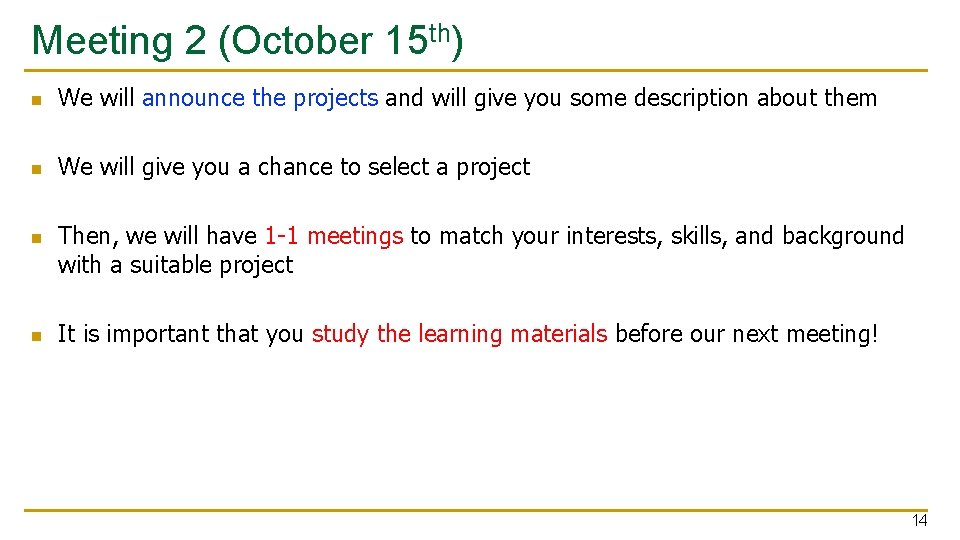Click the blue 'announce the projects' text
This screenshot has height=540, width=960.
(x=260, y=98)
